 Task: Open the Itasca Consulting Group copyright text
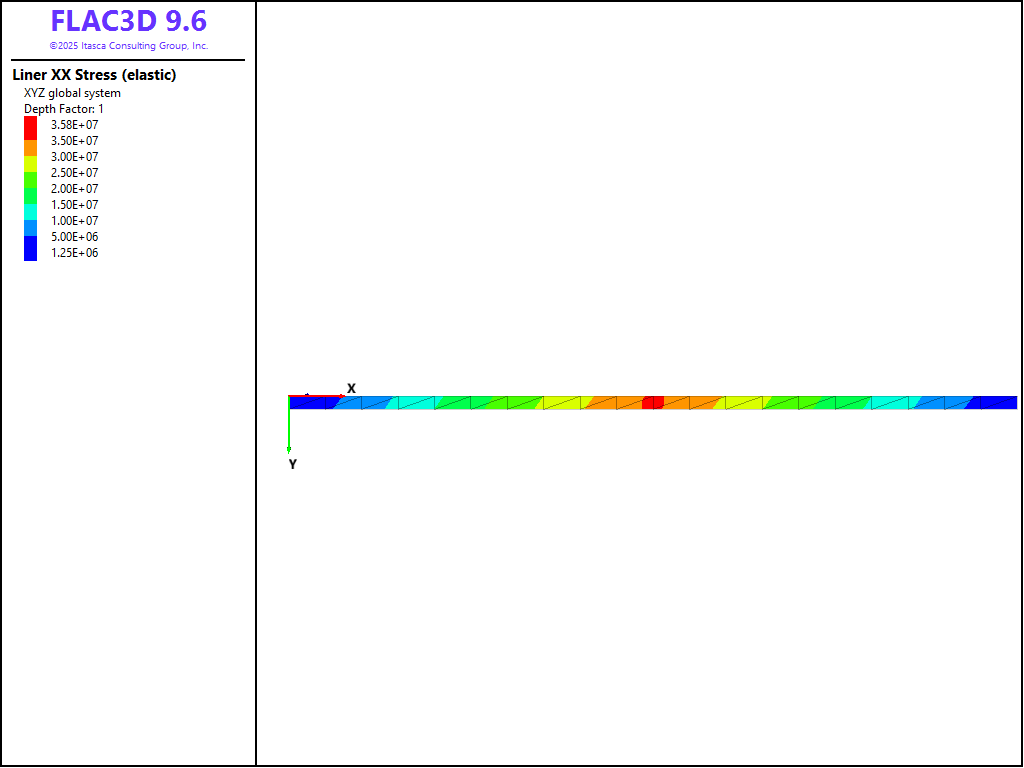pos(129,46)
